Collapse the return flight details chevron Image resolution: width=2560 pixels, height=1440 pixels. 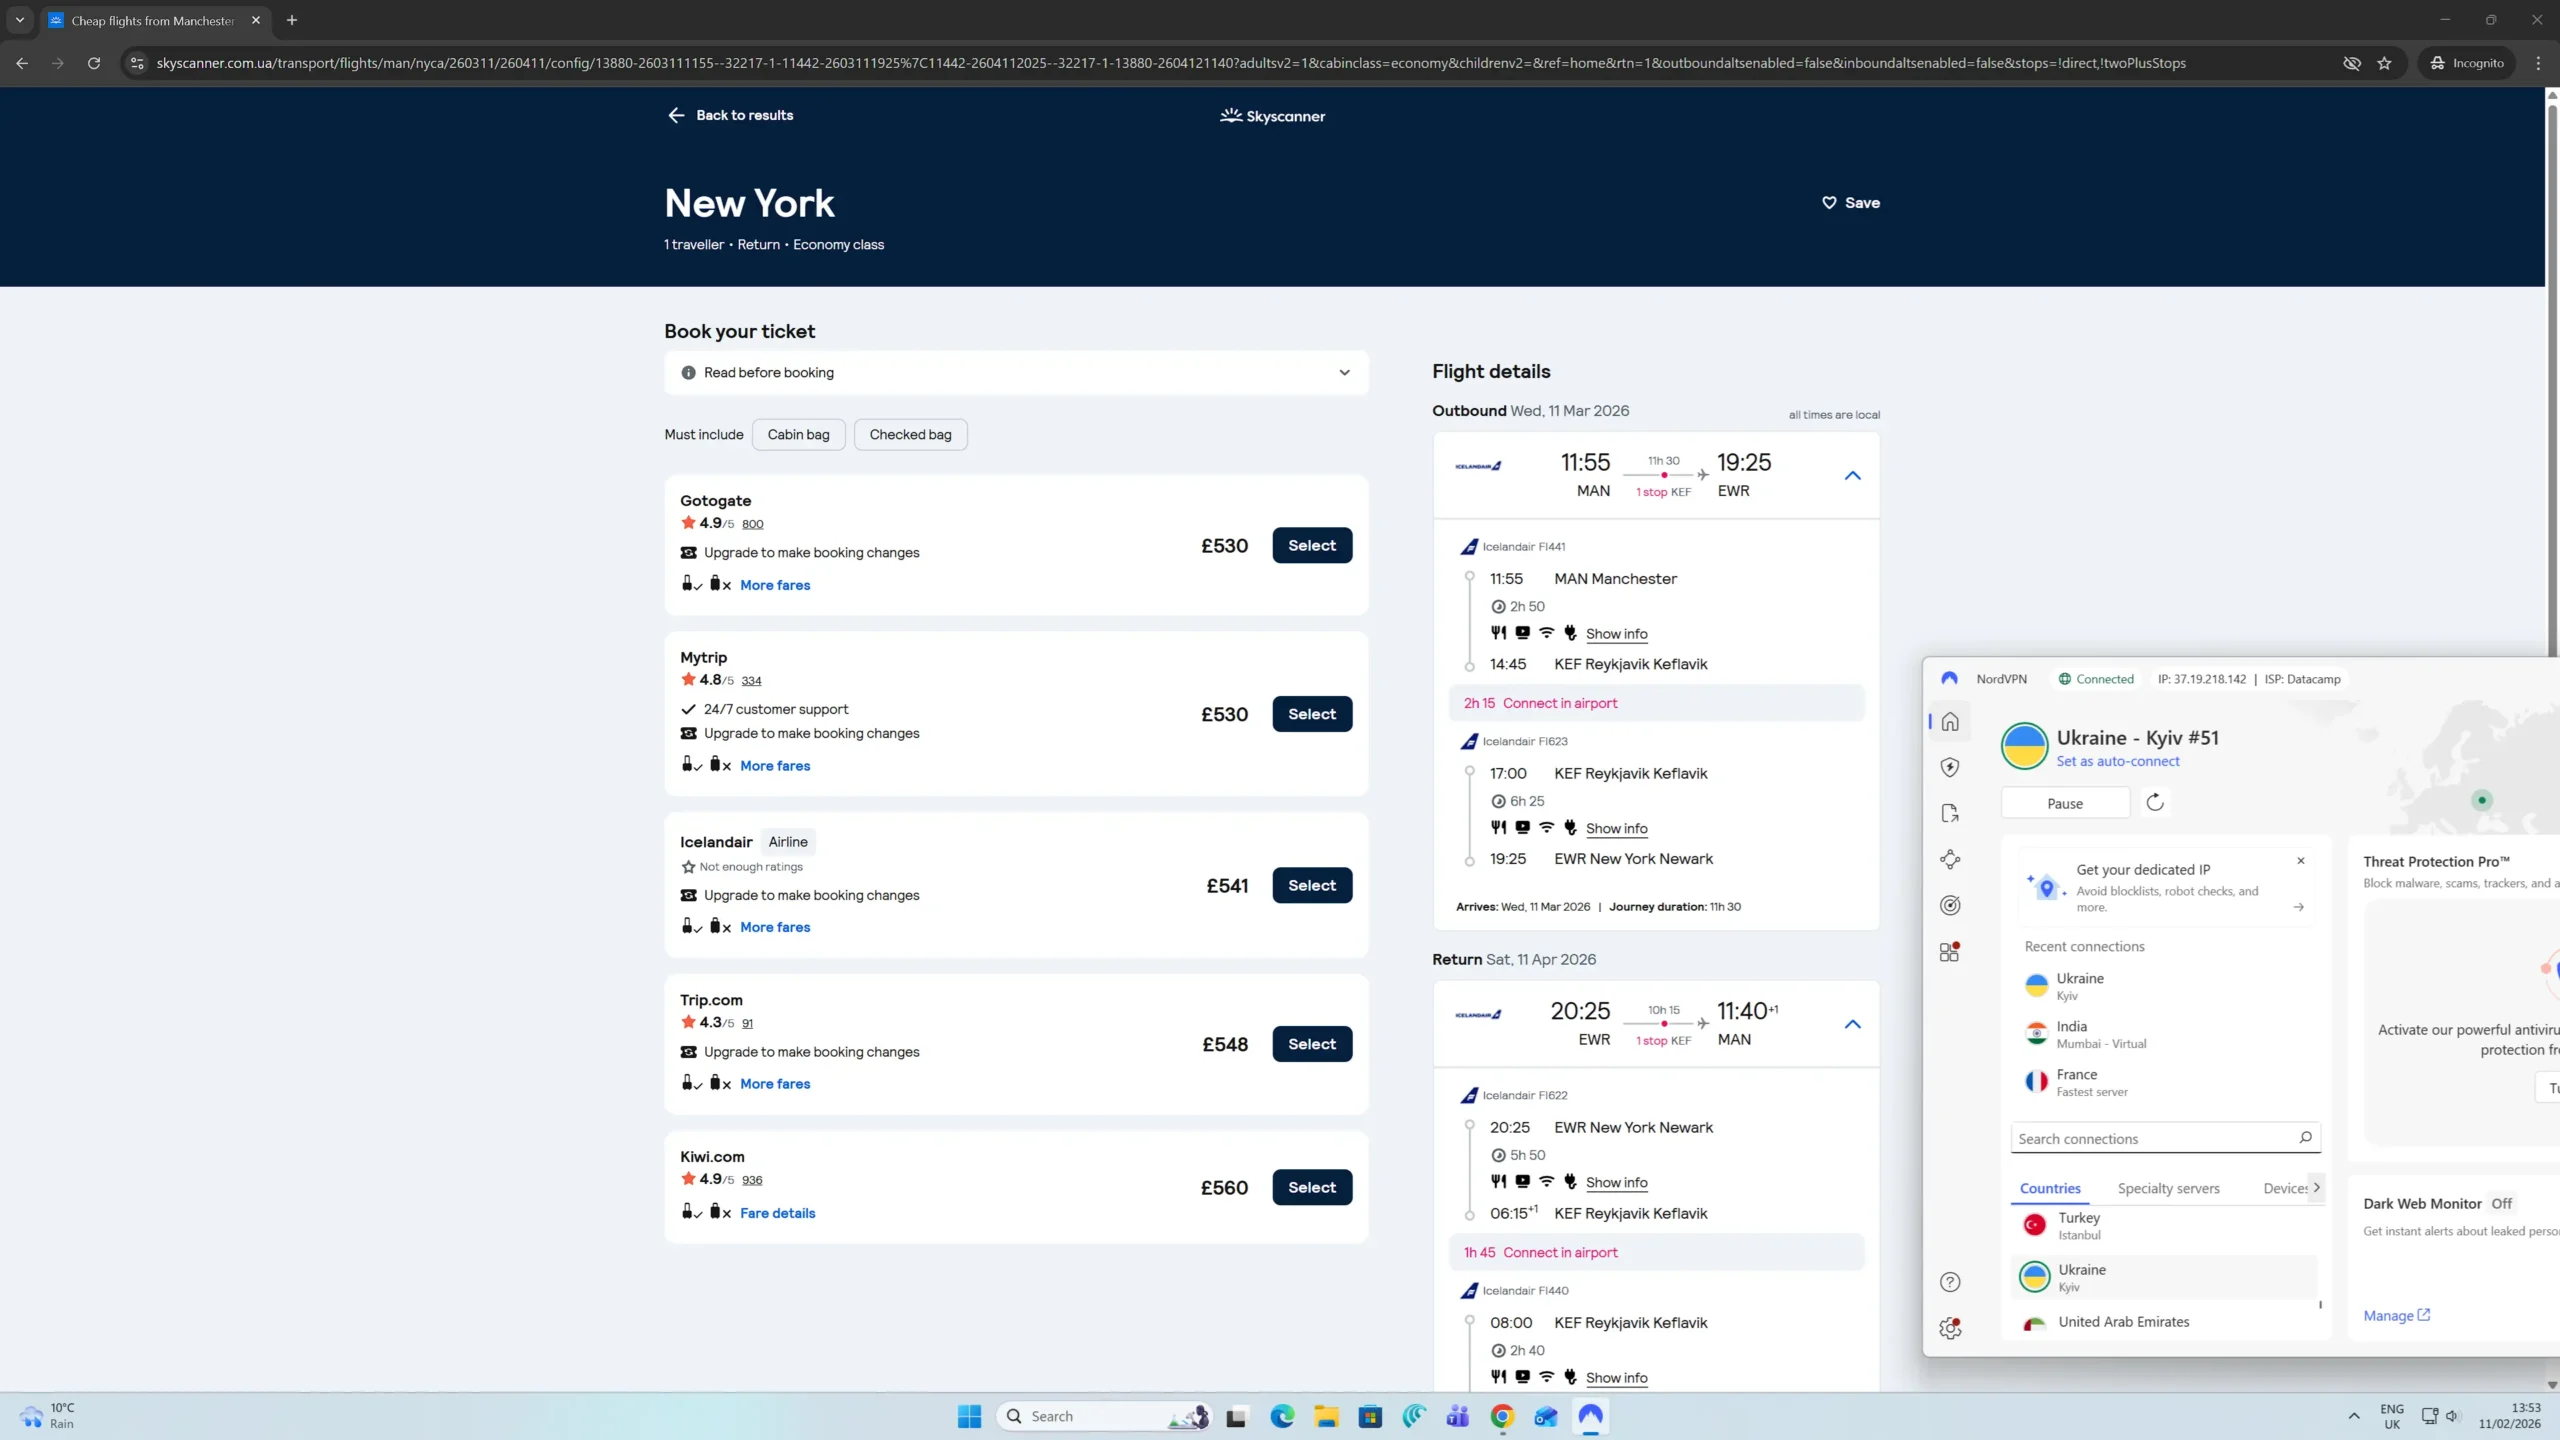[x=1852, y=1024]
